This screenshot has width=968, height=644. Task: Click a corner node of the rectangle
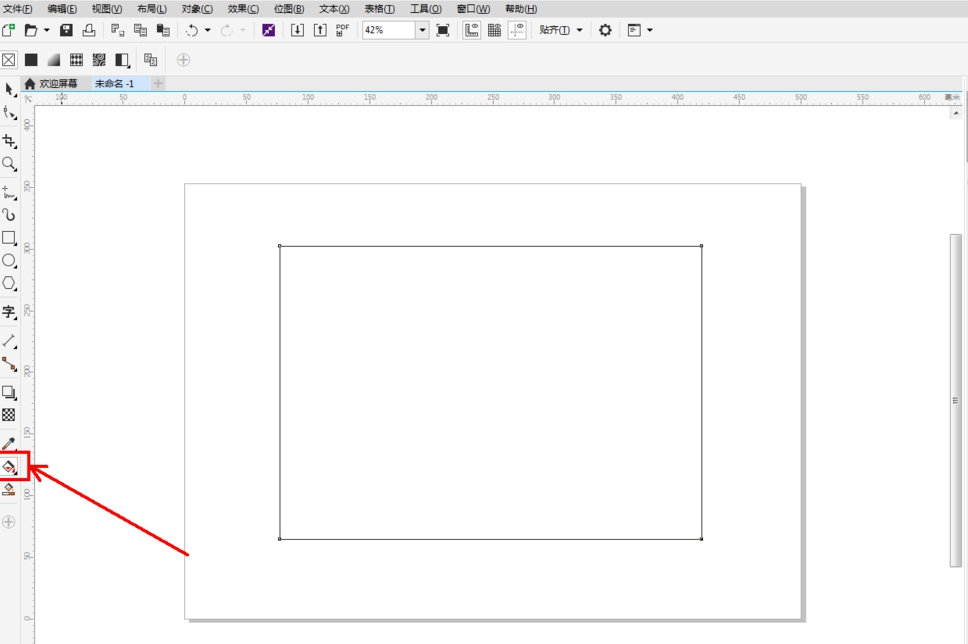tap(280, 246)
